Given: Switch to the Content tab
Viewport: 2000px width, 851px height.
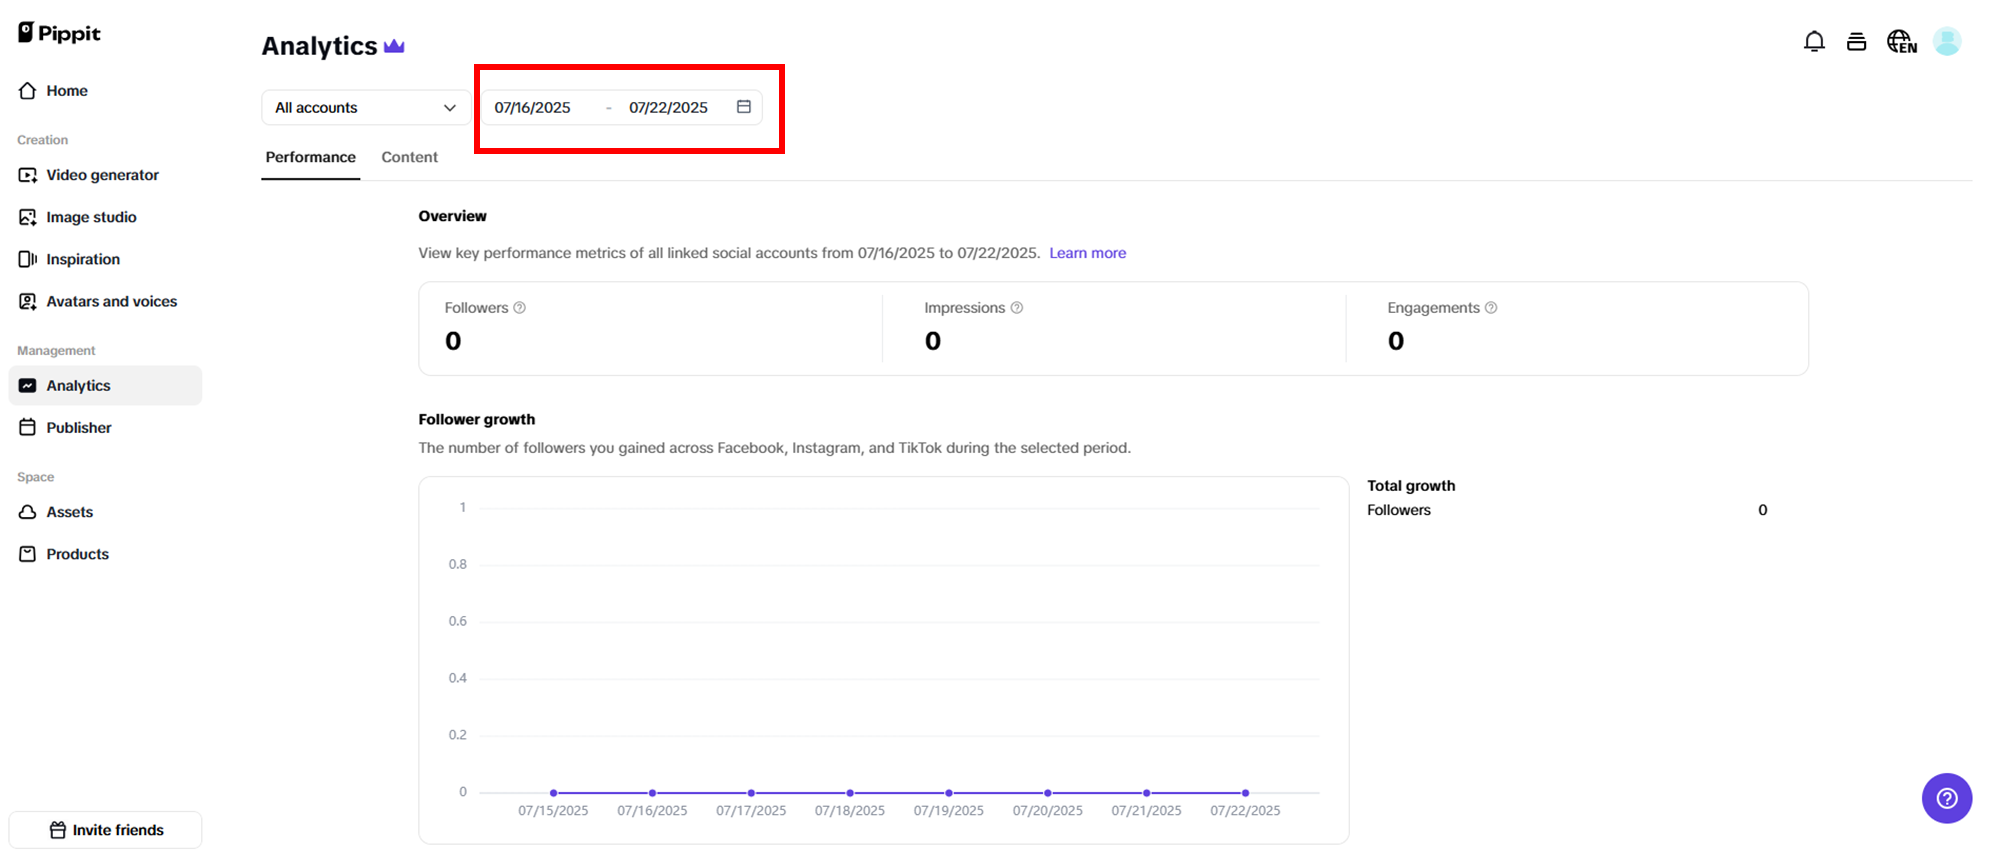Looking at the screenshot, I should point(409,157).
